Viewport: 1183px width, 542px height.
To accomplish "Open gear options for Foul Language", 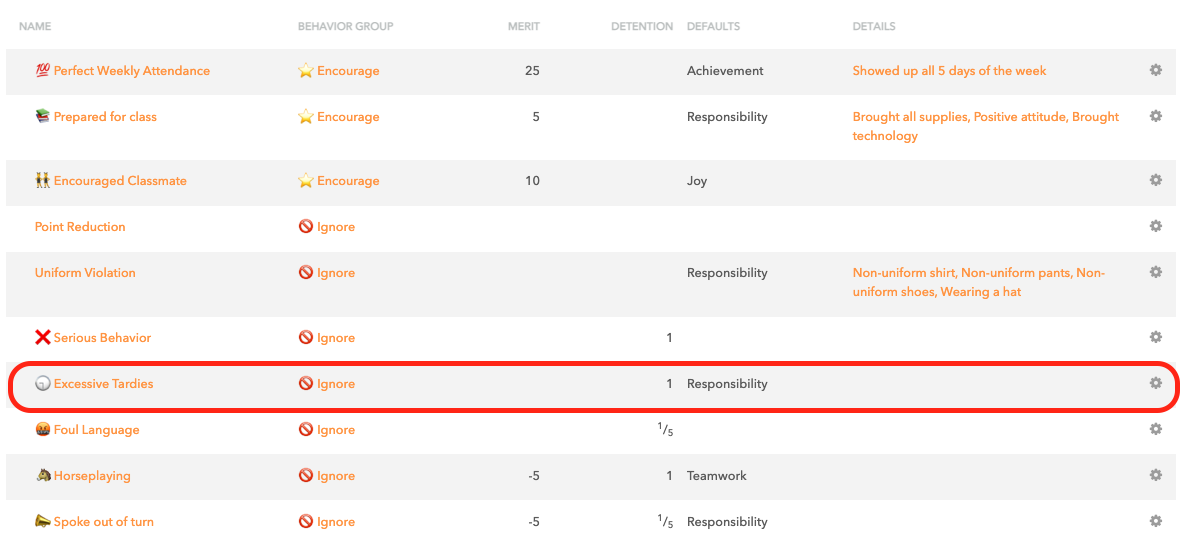I will click(x=1156, y=429).
